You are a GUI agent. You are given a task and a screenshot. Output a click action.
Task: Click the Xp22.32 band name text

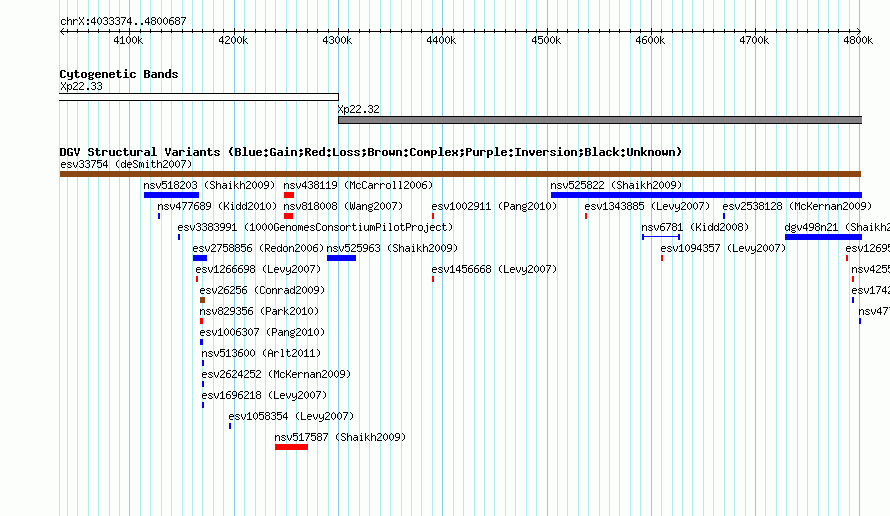(x=359, y=110)
